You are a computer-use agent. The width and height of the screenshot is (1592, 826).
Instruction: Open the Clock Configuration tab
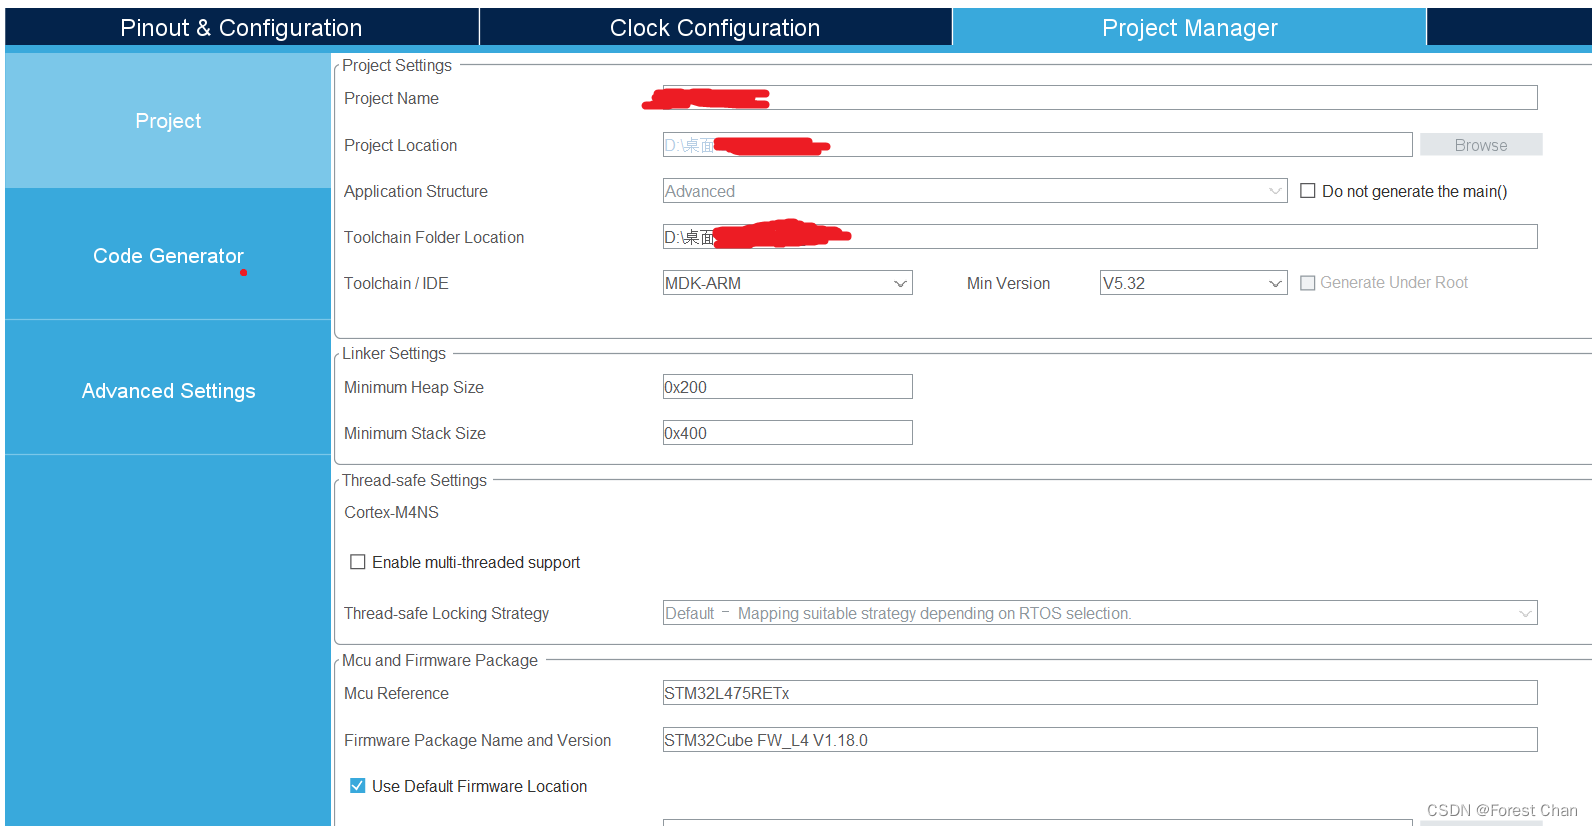pos(715,27)
